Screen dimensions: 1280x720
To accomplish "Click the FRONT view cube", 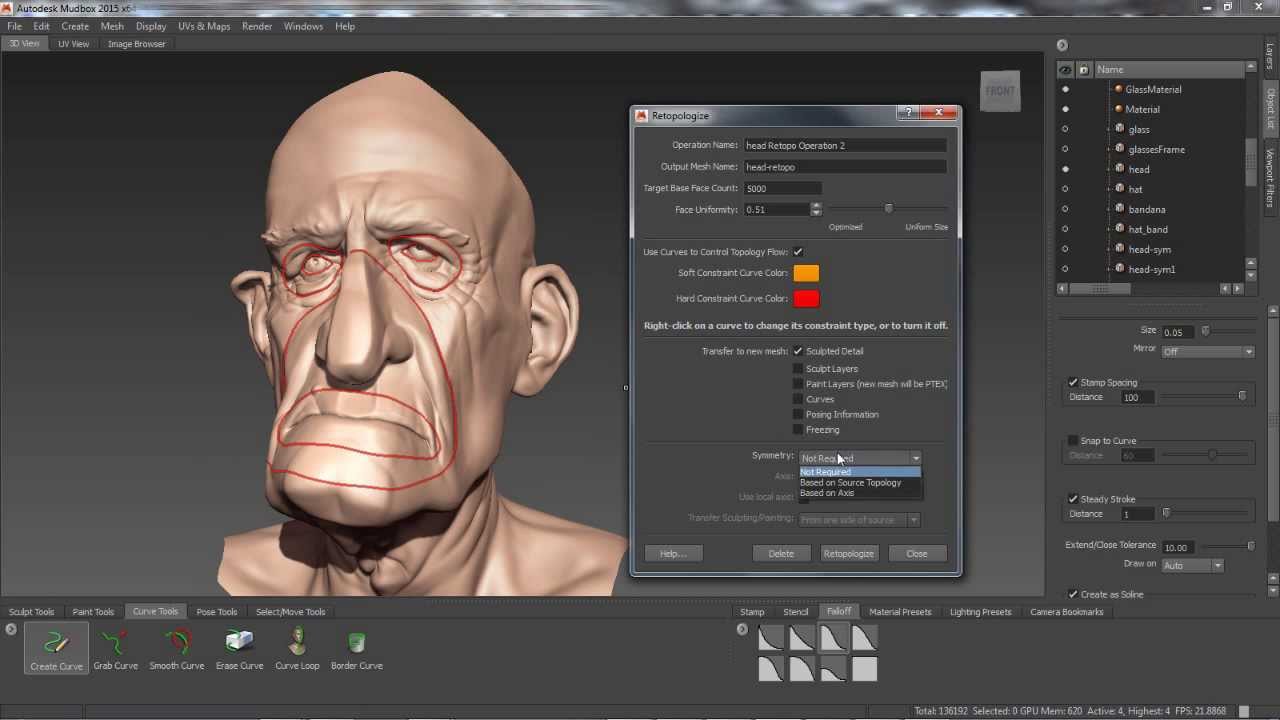I will [x=1000, y=91].
